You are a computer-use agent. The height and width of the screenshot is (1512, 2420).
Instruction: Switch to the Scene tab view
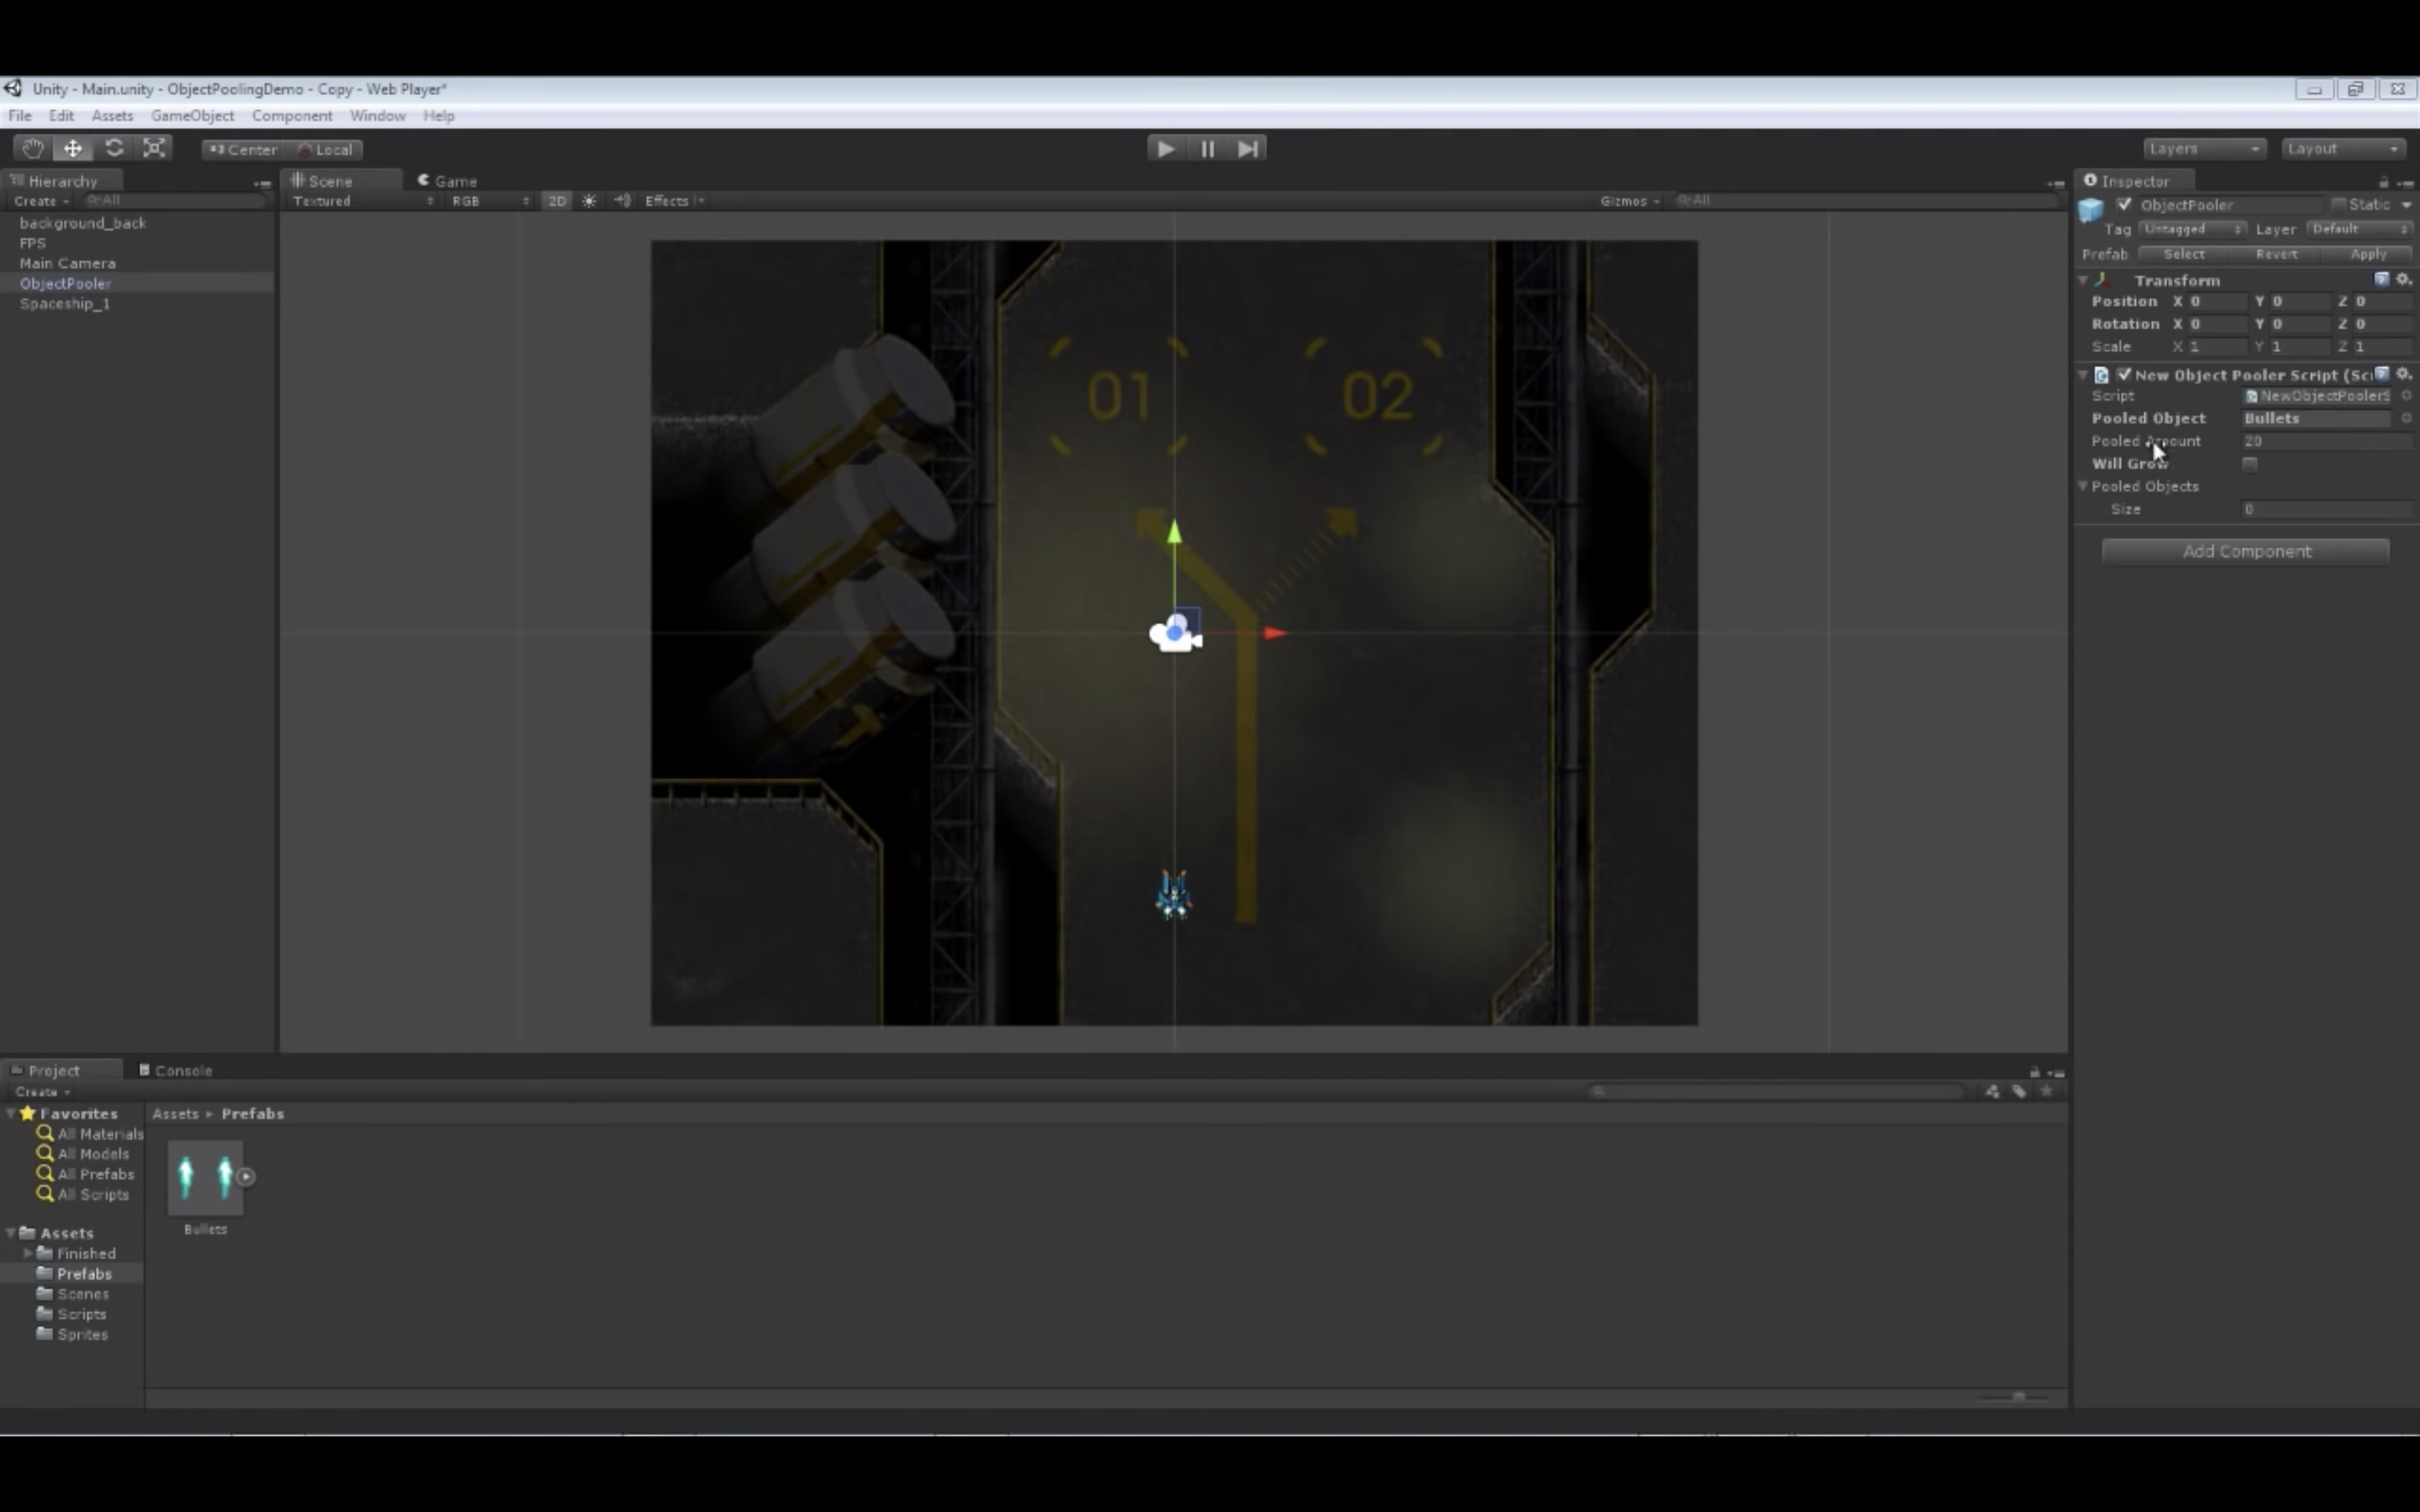coord(331,180)
